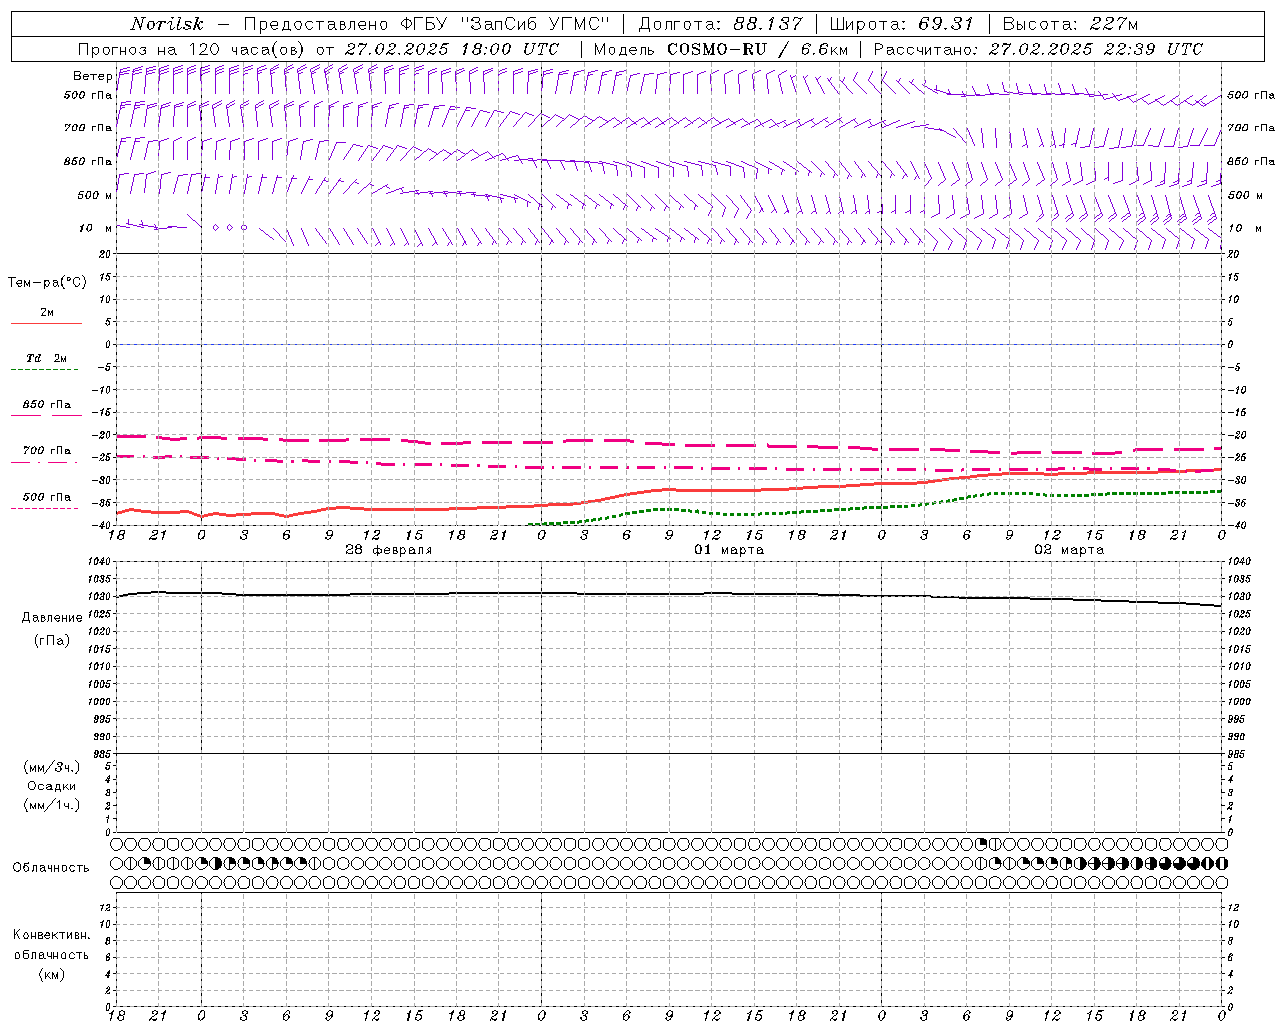Click the '2м' temperature legend entry
The width and height of the screenshot is (1280, 1024).
47,312
